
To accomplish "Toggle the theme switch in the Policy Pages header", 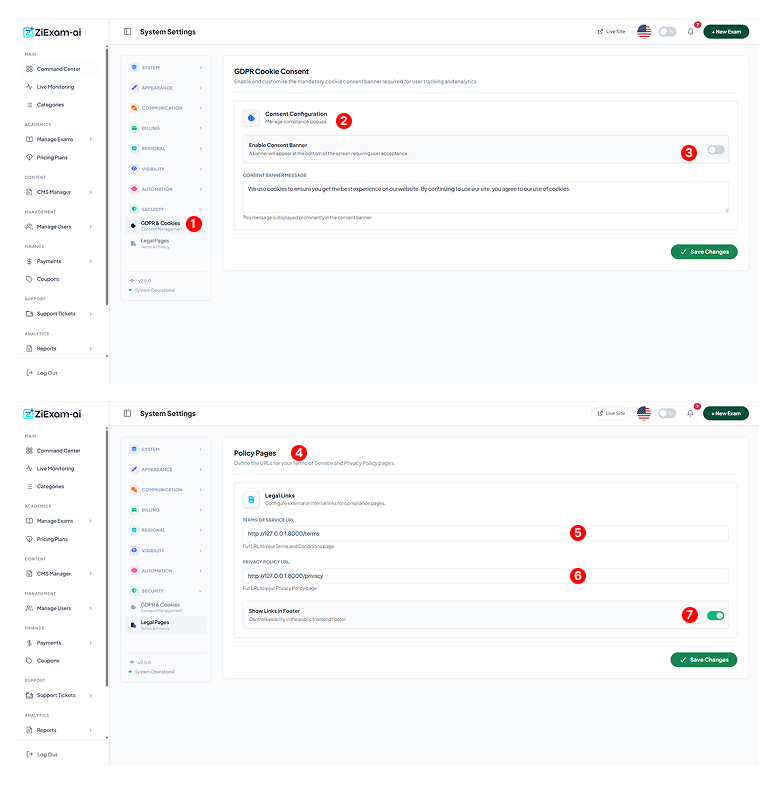I will click(x=667, y=413).
